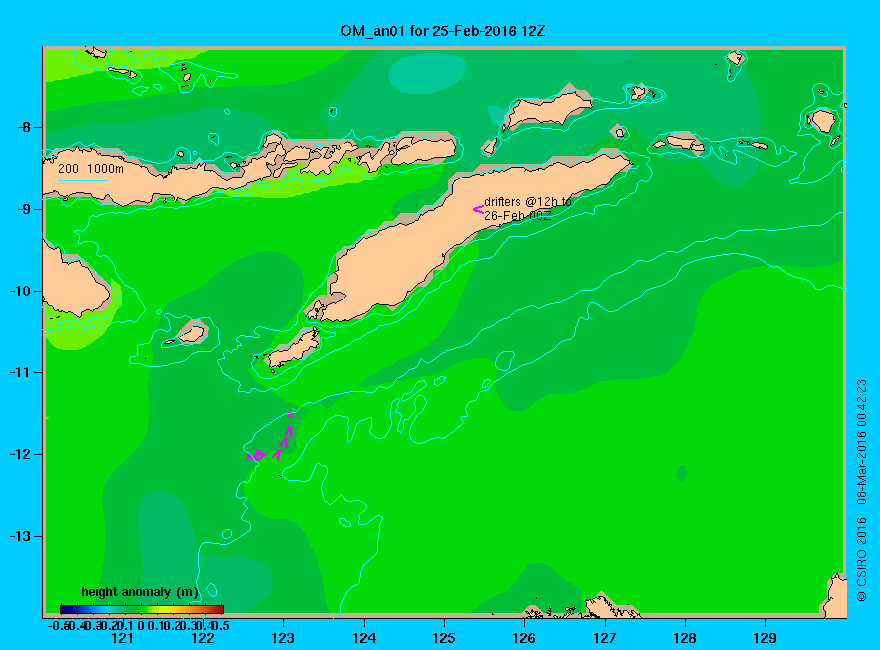Click the latitude label -12
880x650 pixels.
coord(21,454)
